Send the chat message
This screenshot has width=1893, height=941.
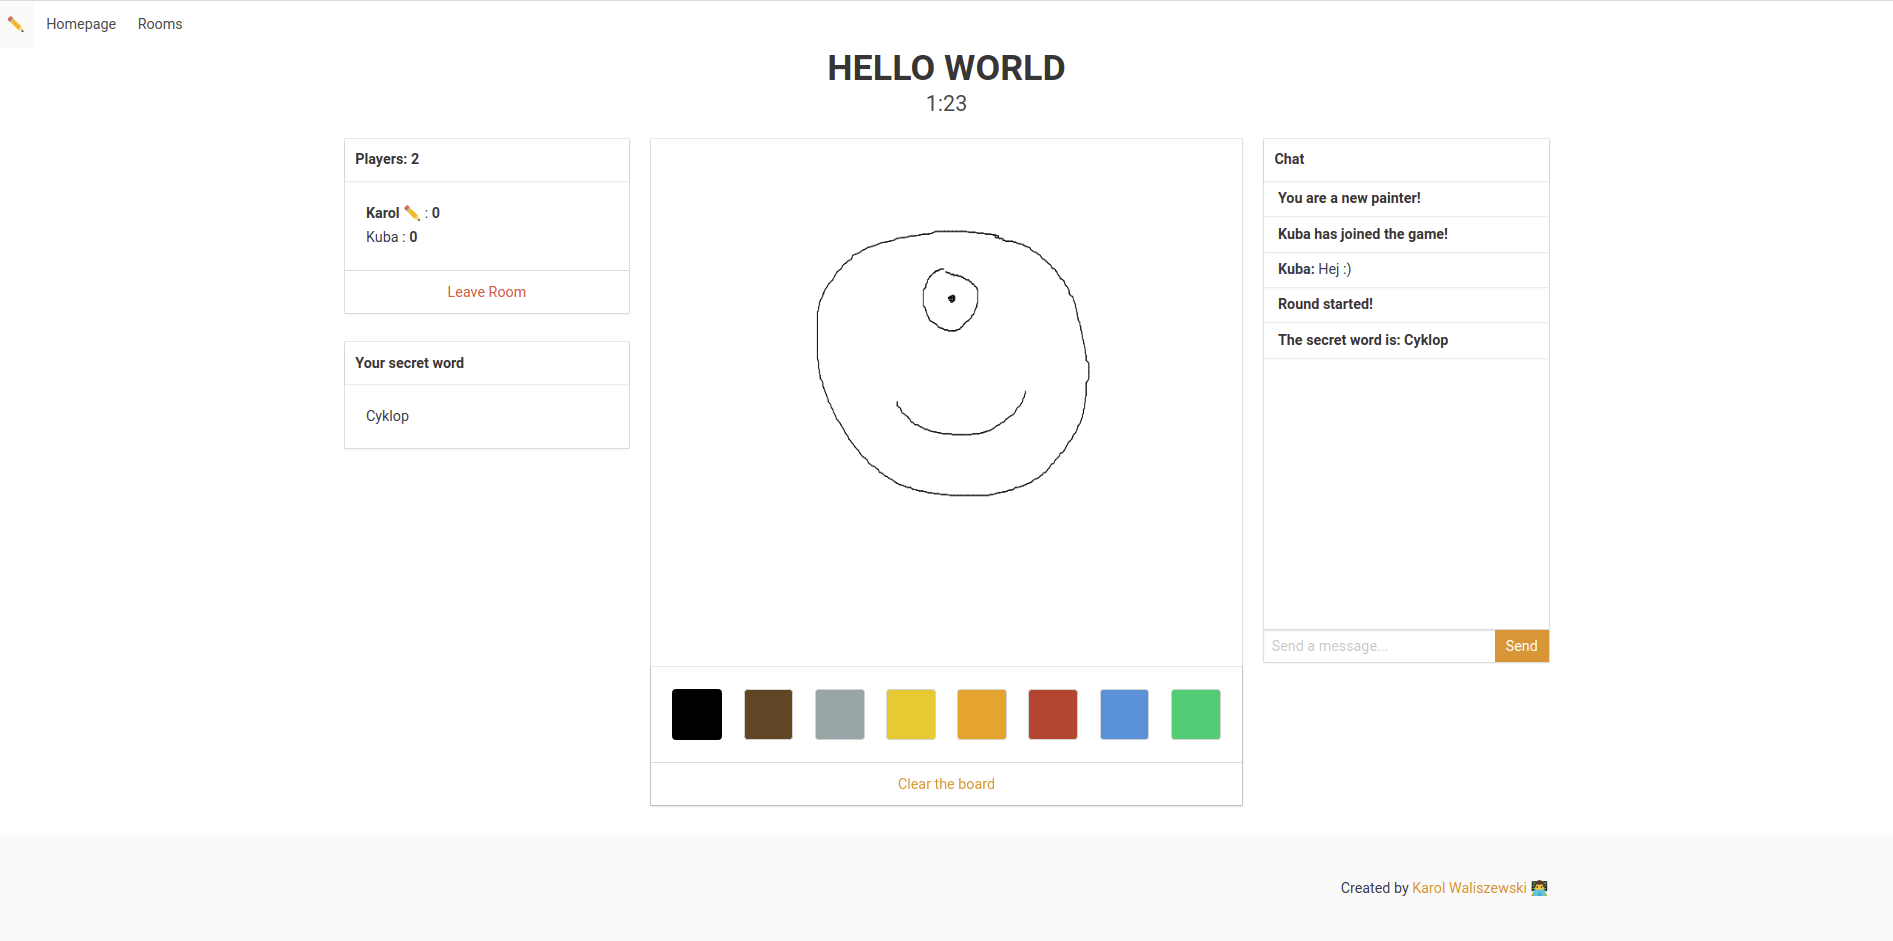[x=1521, y=646]
